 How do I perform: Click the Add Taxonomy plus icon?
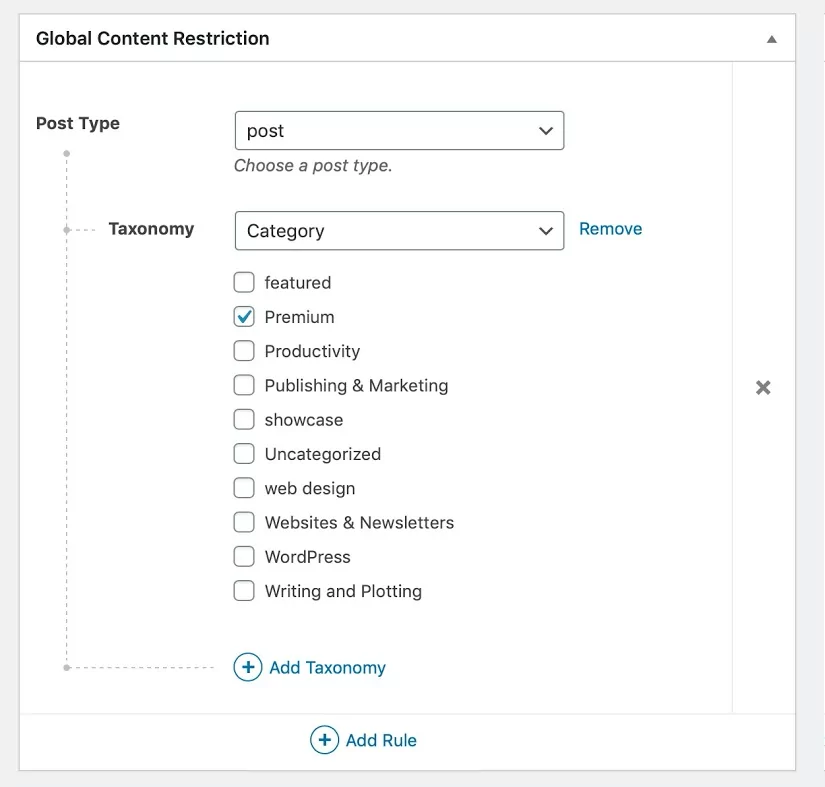point(248,667)
